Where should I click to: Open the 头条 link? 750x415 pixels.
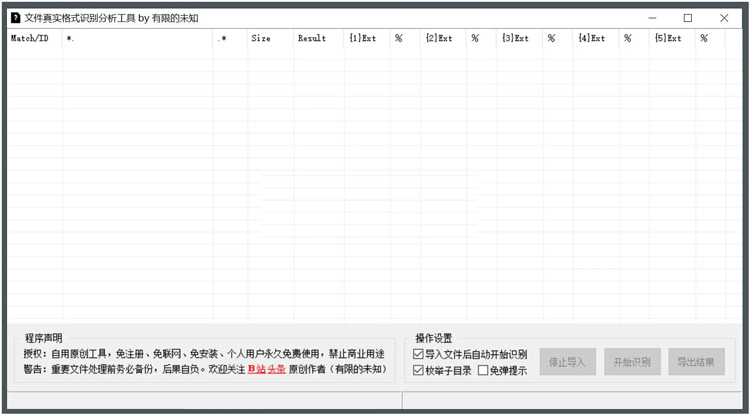point(276,370)
